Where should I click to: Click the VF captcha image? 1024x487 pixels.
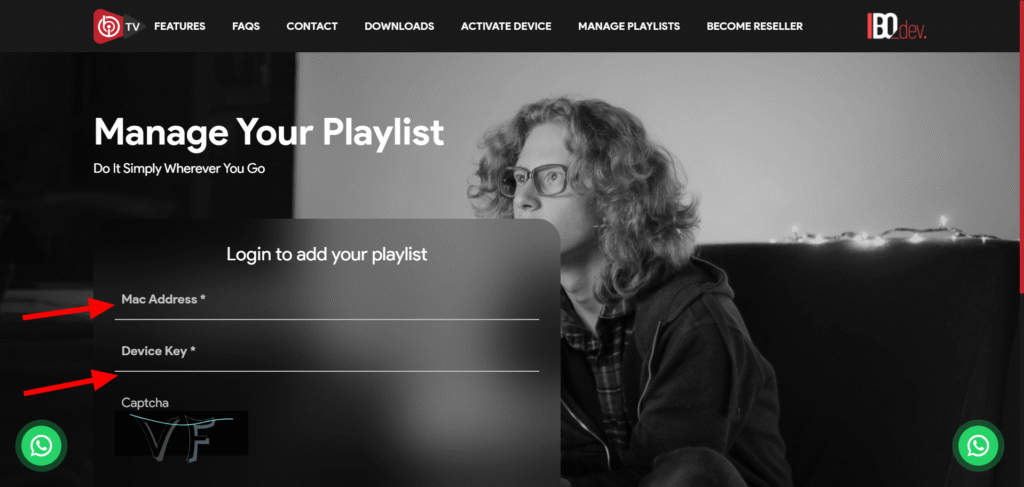click(182, 433)
